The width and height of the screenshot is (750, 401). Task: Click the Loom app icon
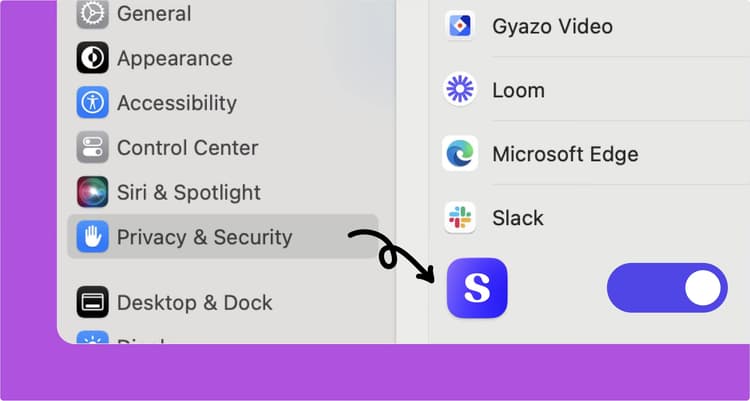[x=460, y=90]
